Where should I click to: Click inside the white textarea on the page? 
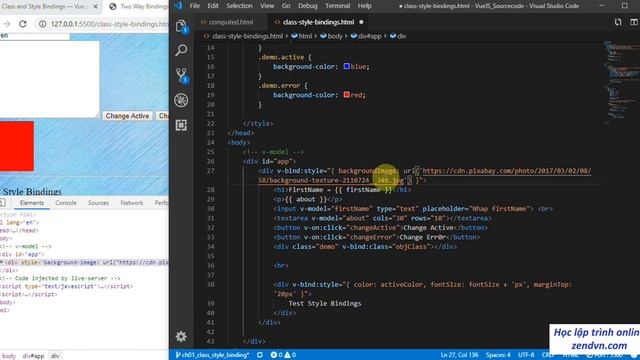point(49,80)
